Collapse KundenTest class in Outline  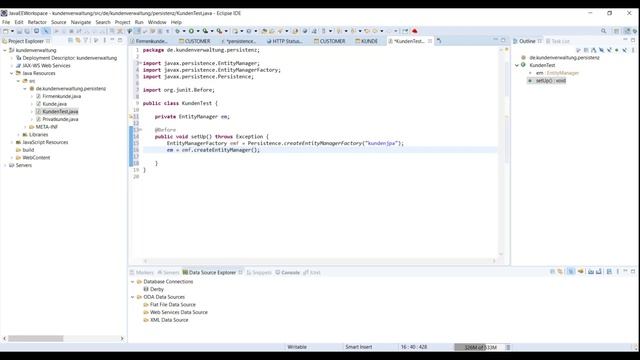(x=517, y=65)
